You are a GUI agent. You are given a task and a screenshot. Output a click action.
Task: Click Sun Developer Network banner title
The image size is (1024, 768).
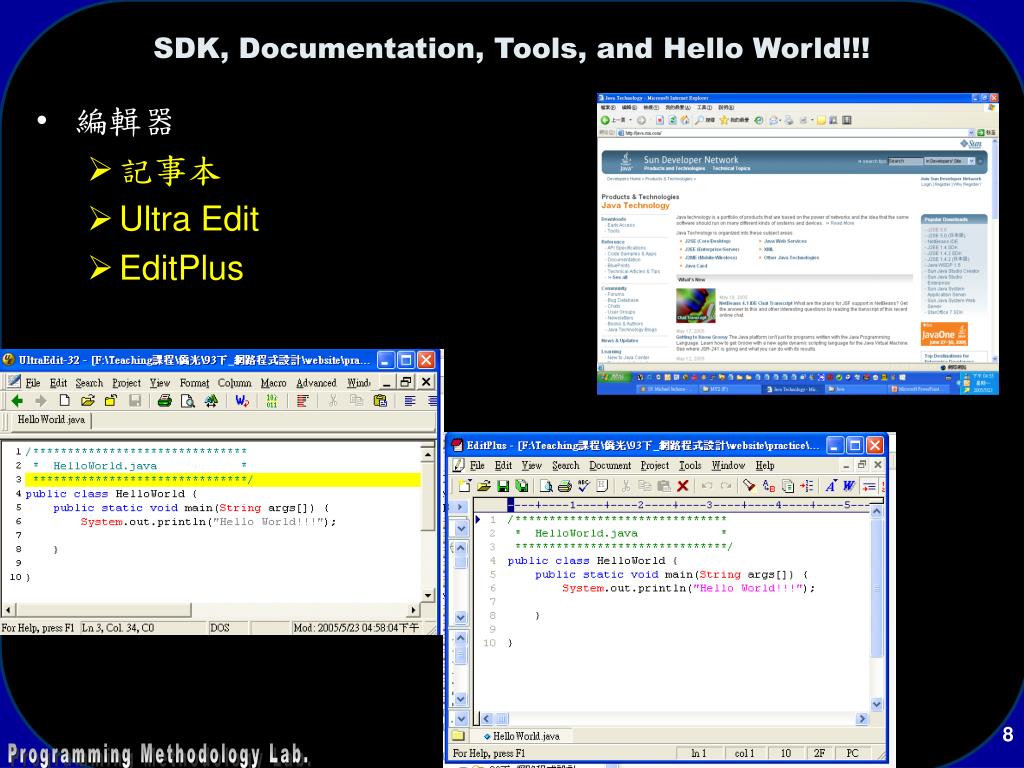pos(690,159)
